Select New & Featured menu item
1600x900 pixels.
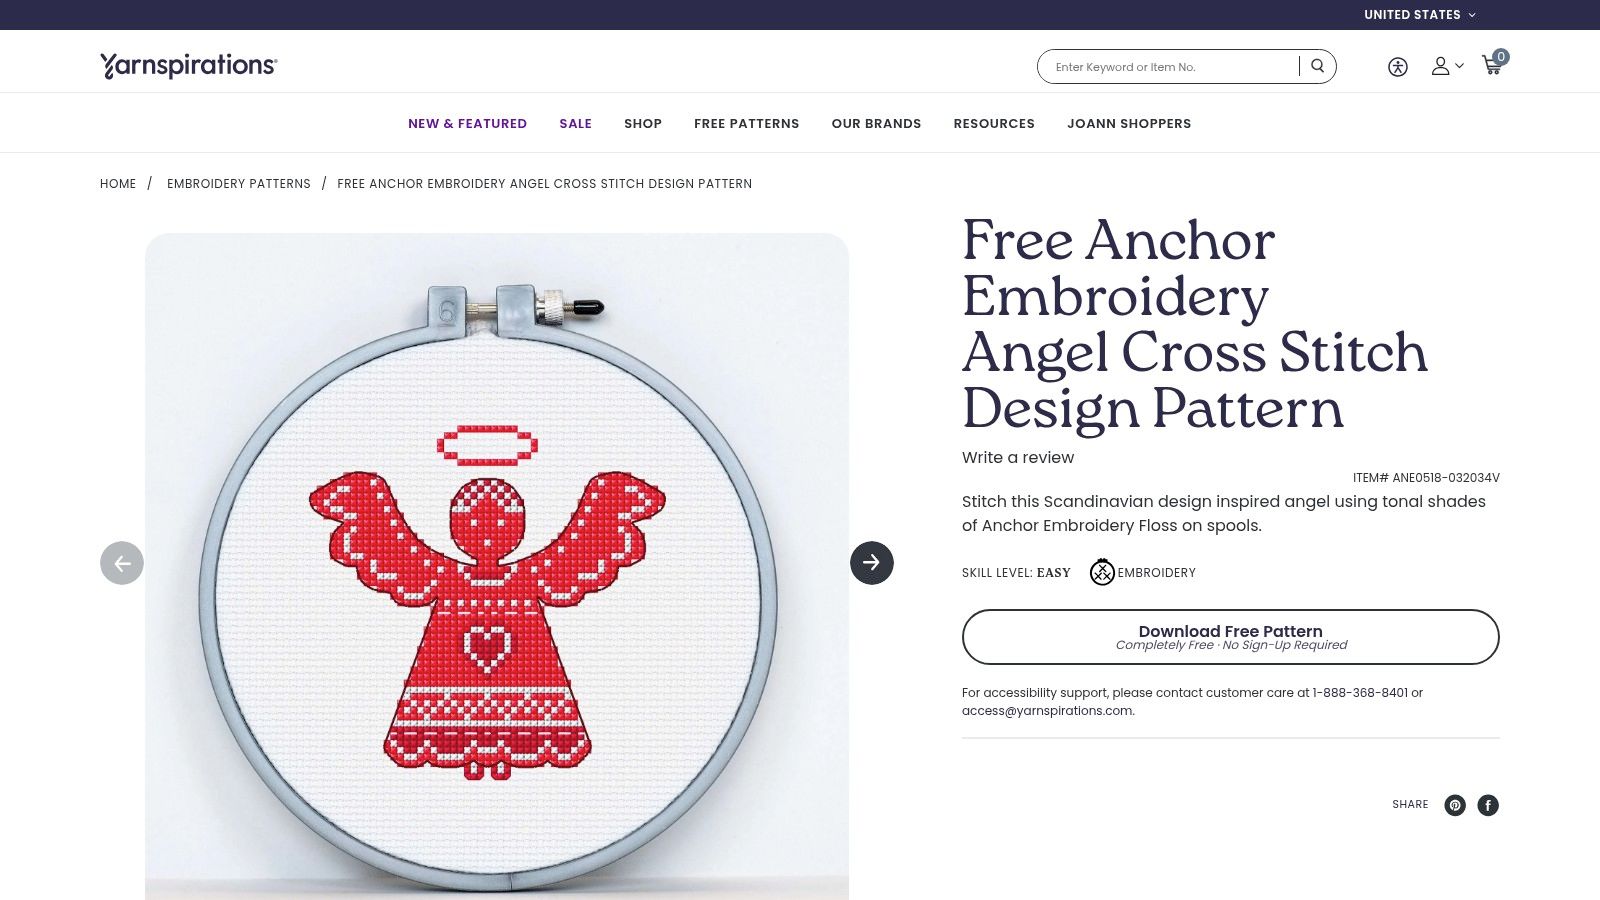click(x=467, y=124)
